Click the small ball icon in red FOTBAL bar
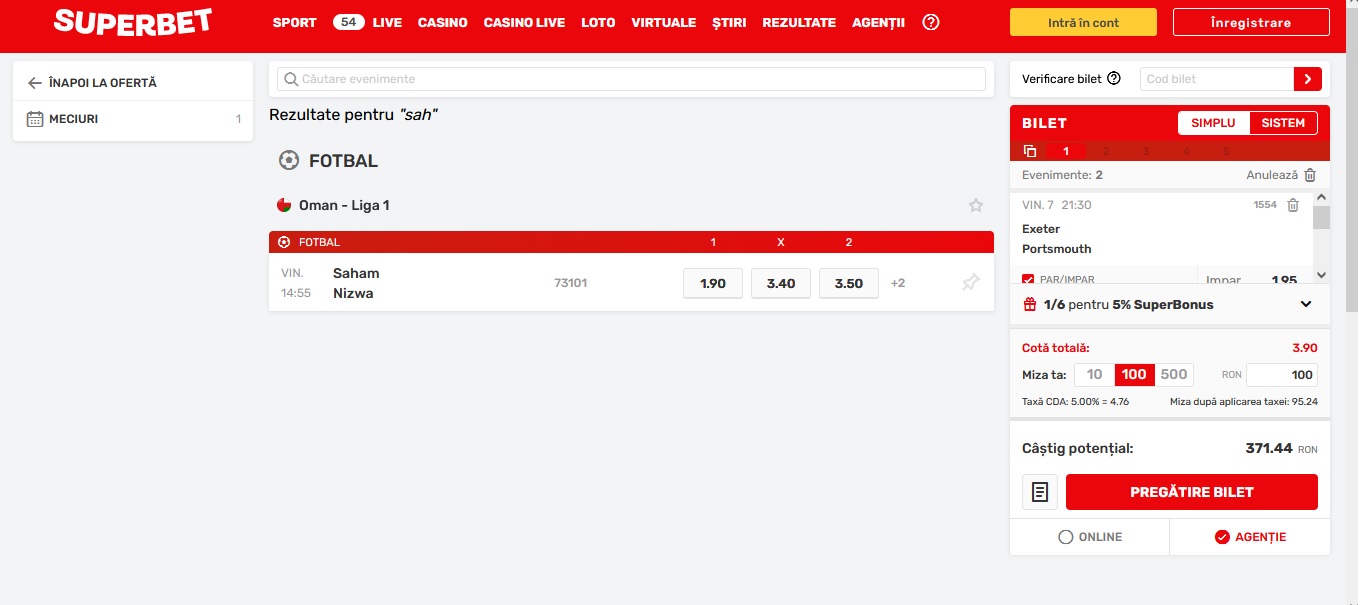 pos(284,242)
